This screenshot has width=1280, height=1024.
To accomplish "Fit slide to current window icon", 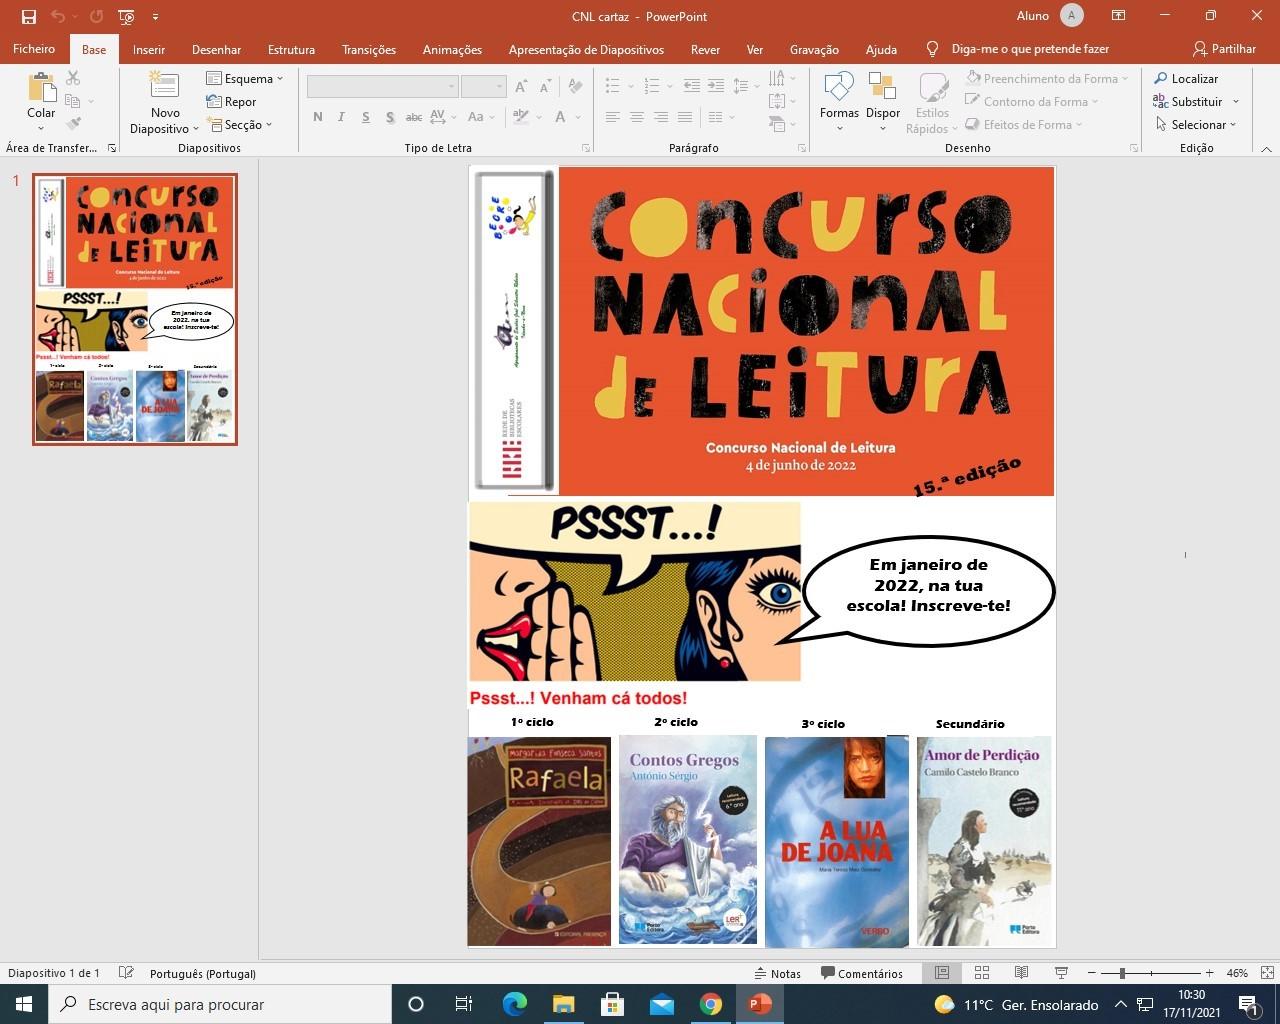I will point(1268,973).
